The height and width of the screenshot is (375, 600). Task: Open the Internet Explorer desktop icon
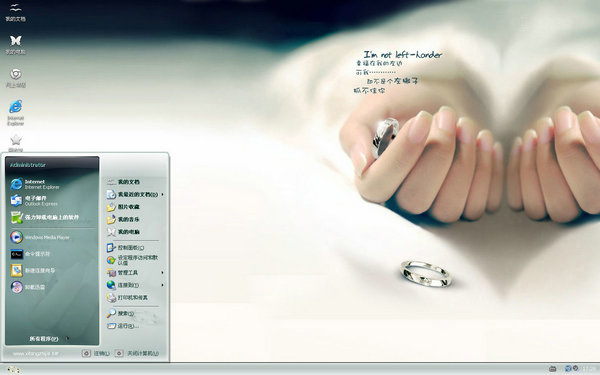pyautogui.click(x=15, y=112)
